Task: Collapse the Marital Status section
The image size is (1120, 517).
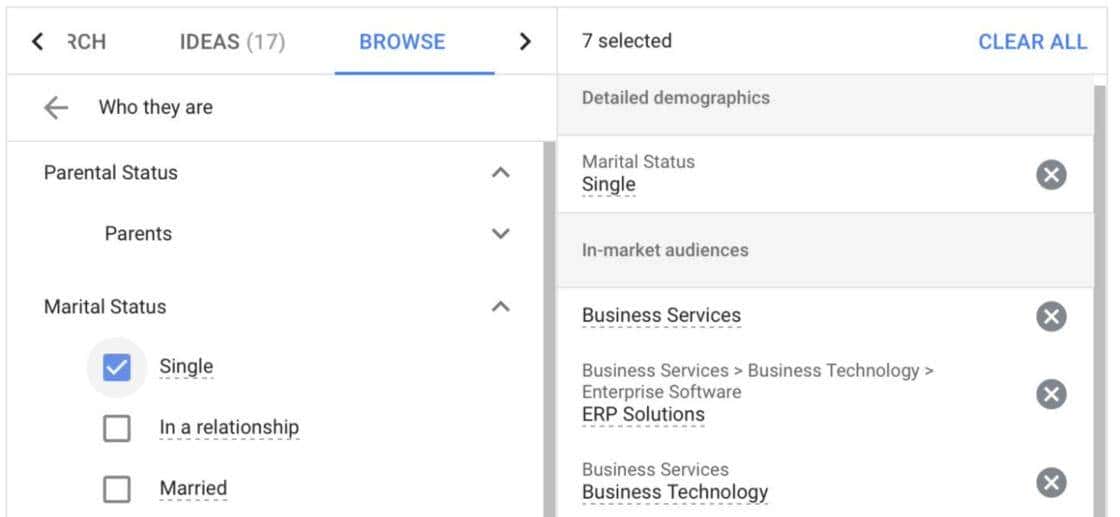Action: point(501,307)
